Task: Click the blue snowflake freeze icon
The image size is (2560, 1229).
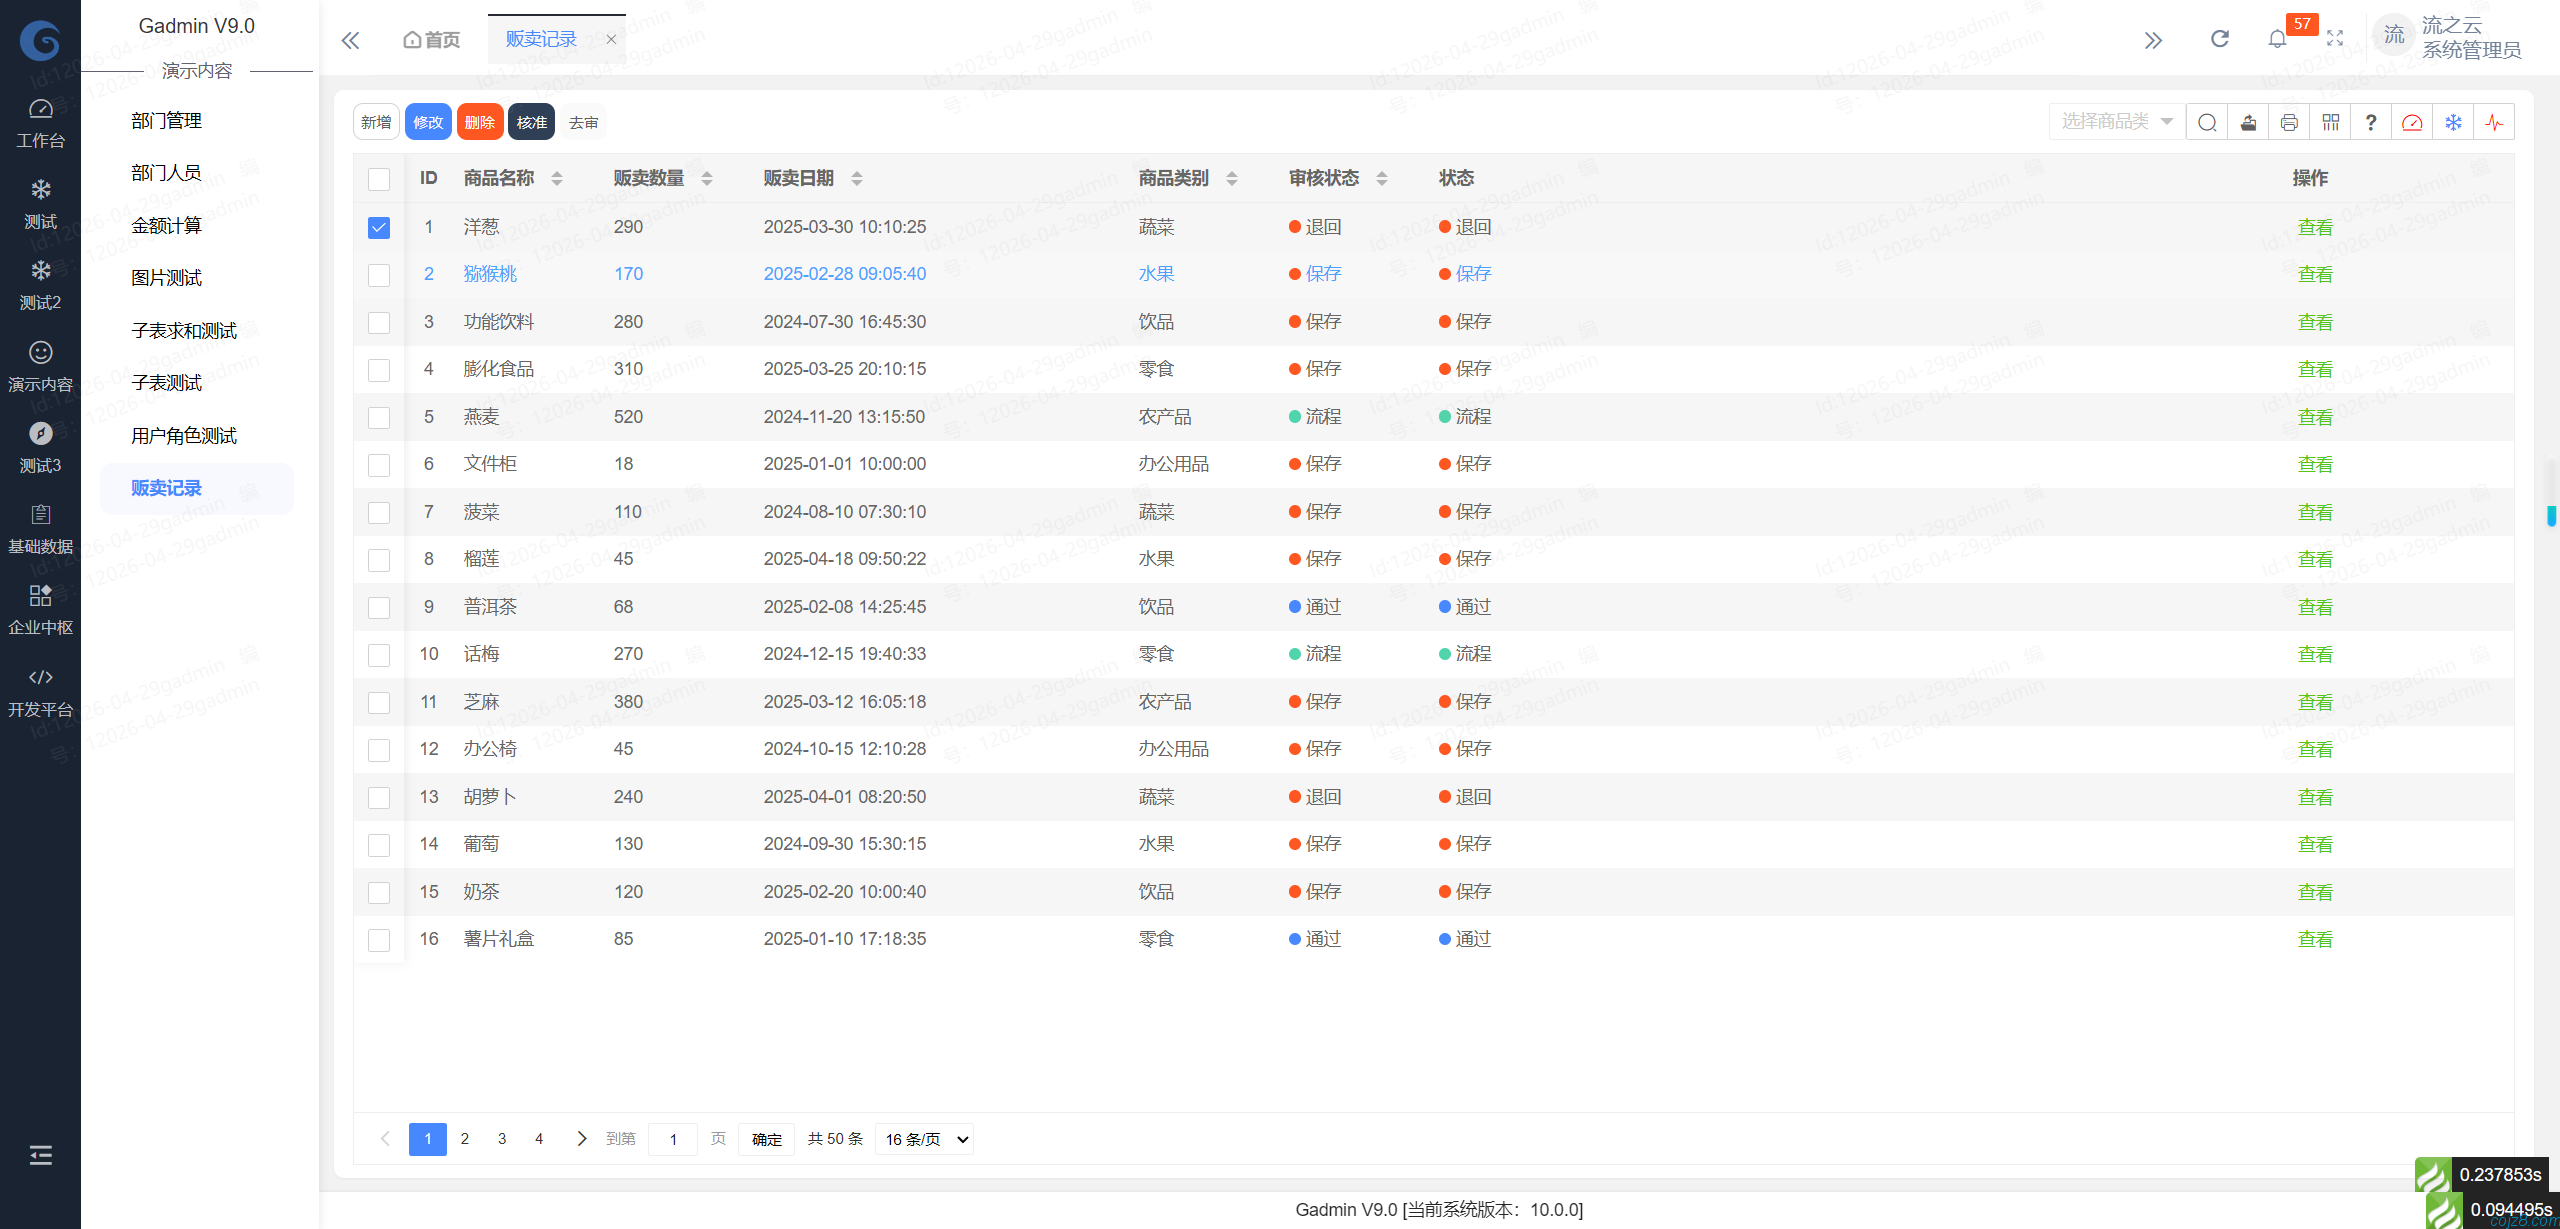Action: click(2454, 121)
